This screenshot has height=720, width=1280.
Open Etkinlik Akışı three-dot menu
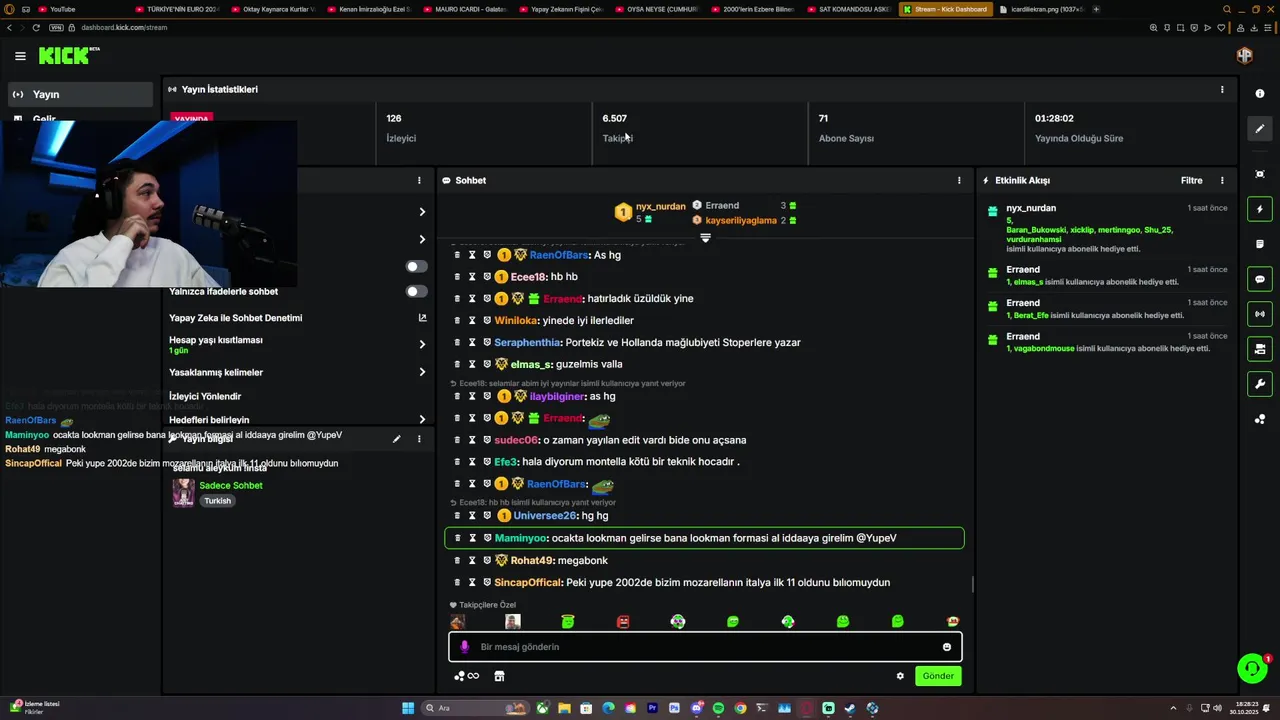click(x=1221, y=181)
